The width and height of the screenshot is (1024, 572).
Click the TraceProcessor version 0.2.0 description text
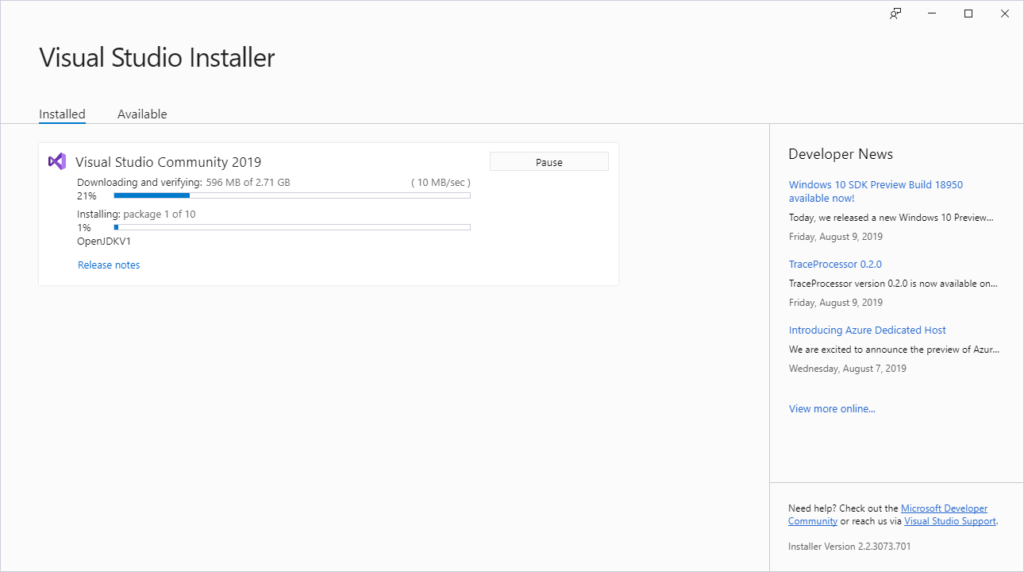(x=893, y=283)
